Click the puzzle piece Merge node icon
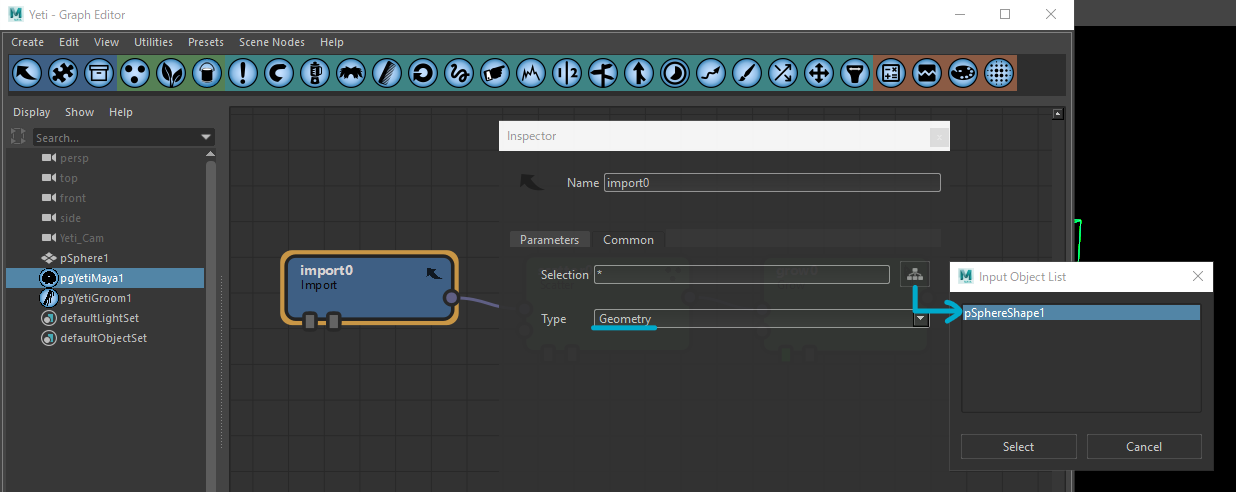The height and width of the screenshot is (492, 1236). 62,72
